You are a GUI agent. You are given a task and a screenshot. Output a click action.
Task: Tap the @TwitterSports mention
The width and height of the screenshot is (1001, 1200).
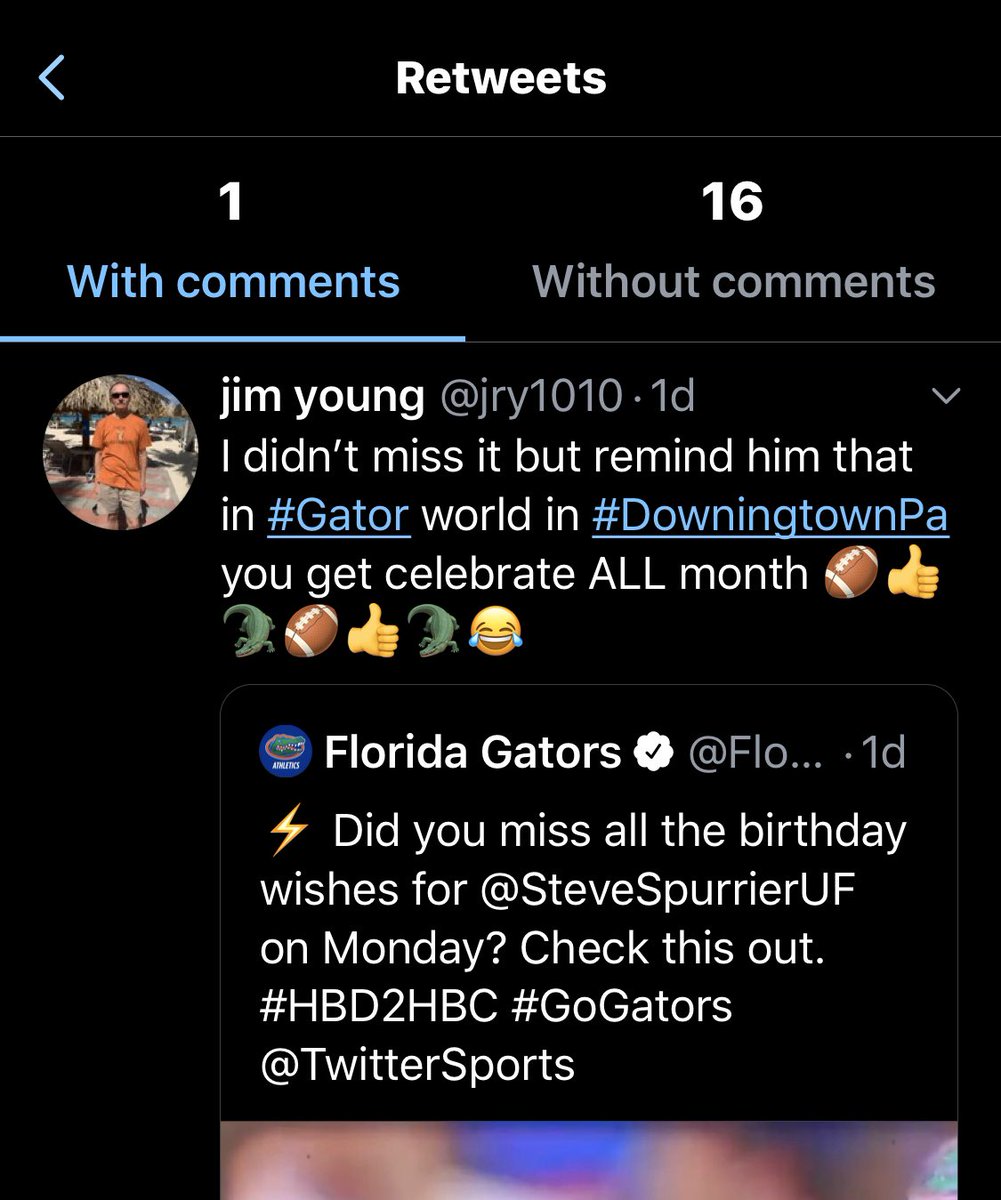coord(418,1064)
